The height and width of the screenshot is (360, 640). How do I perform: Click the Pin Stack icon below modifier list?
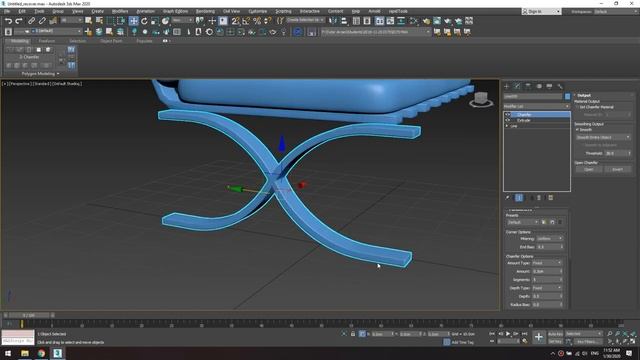pos(508,198)
